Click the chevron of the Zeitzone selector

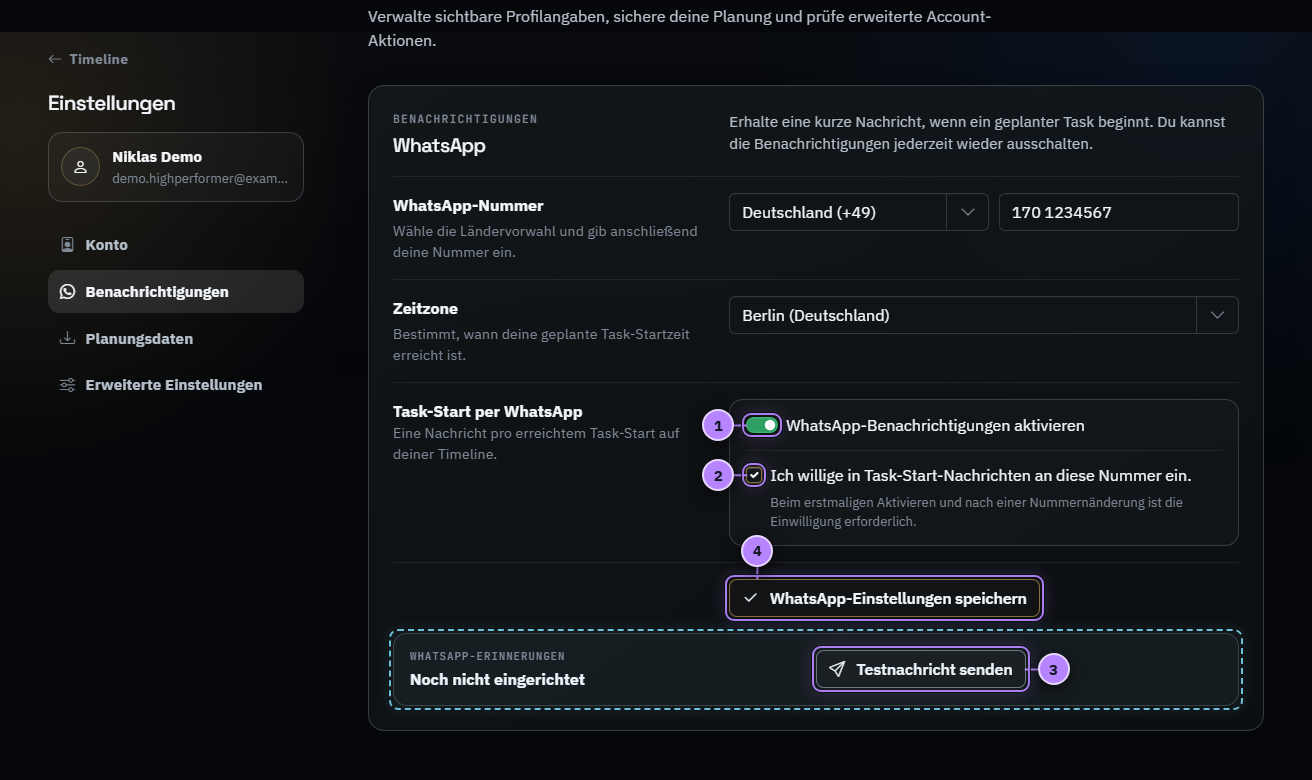click(x=1218, y=315)
